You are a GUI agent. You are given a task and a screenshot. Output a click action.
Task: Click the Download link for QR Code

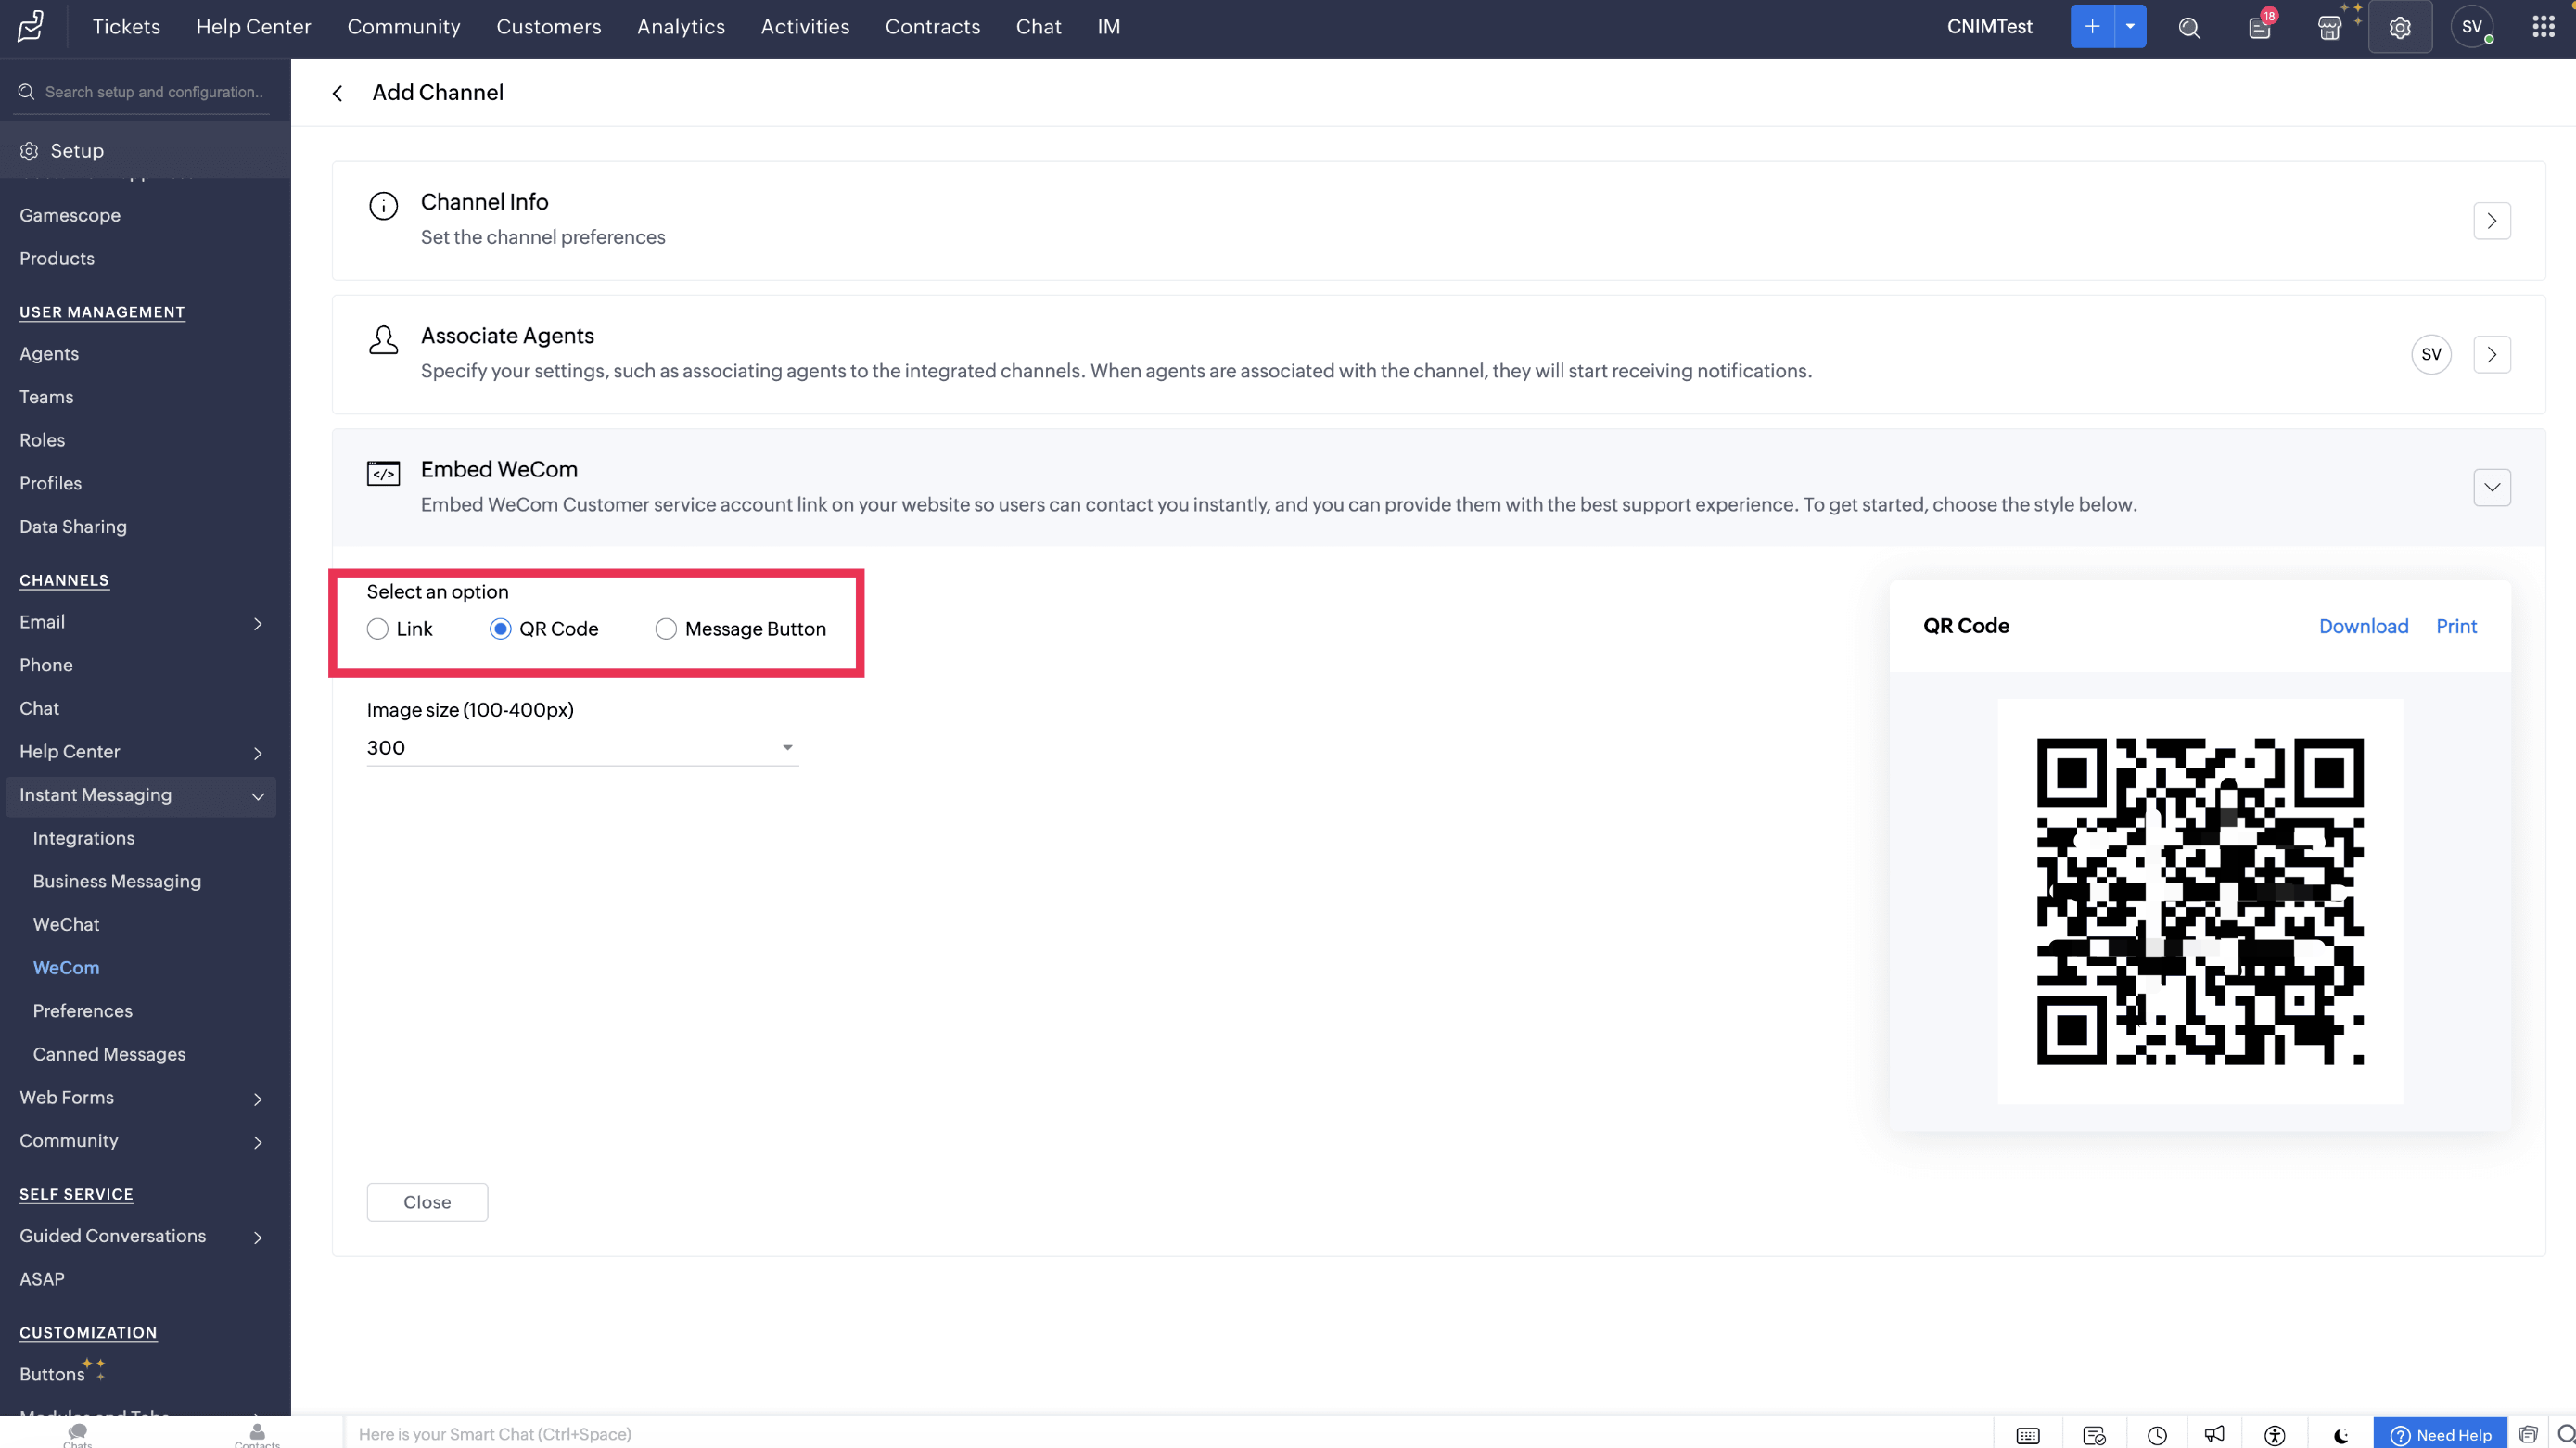pyautogui.click(x=2363, y=626)
